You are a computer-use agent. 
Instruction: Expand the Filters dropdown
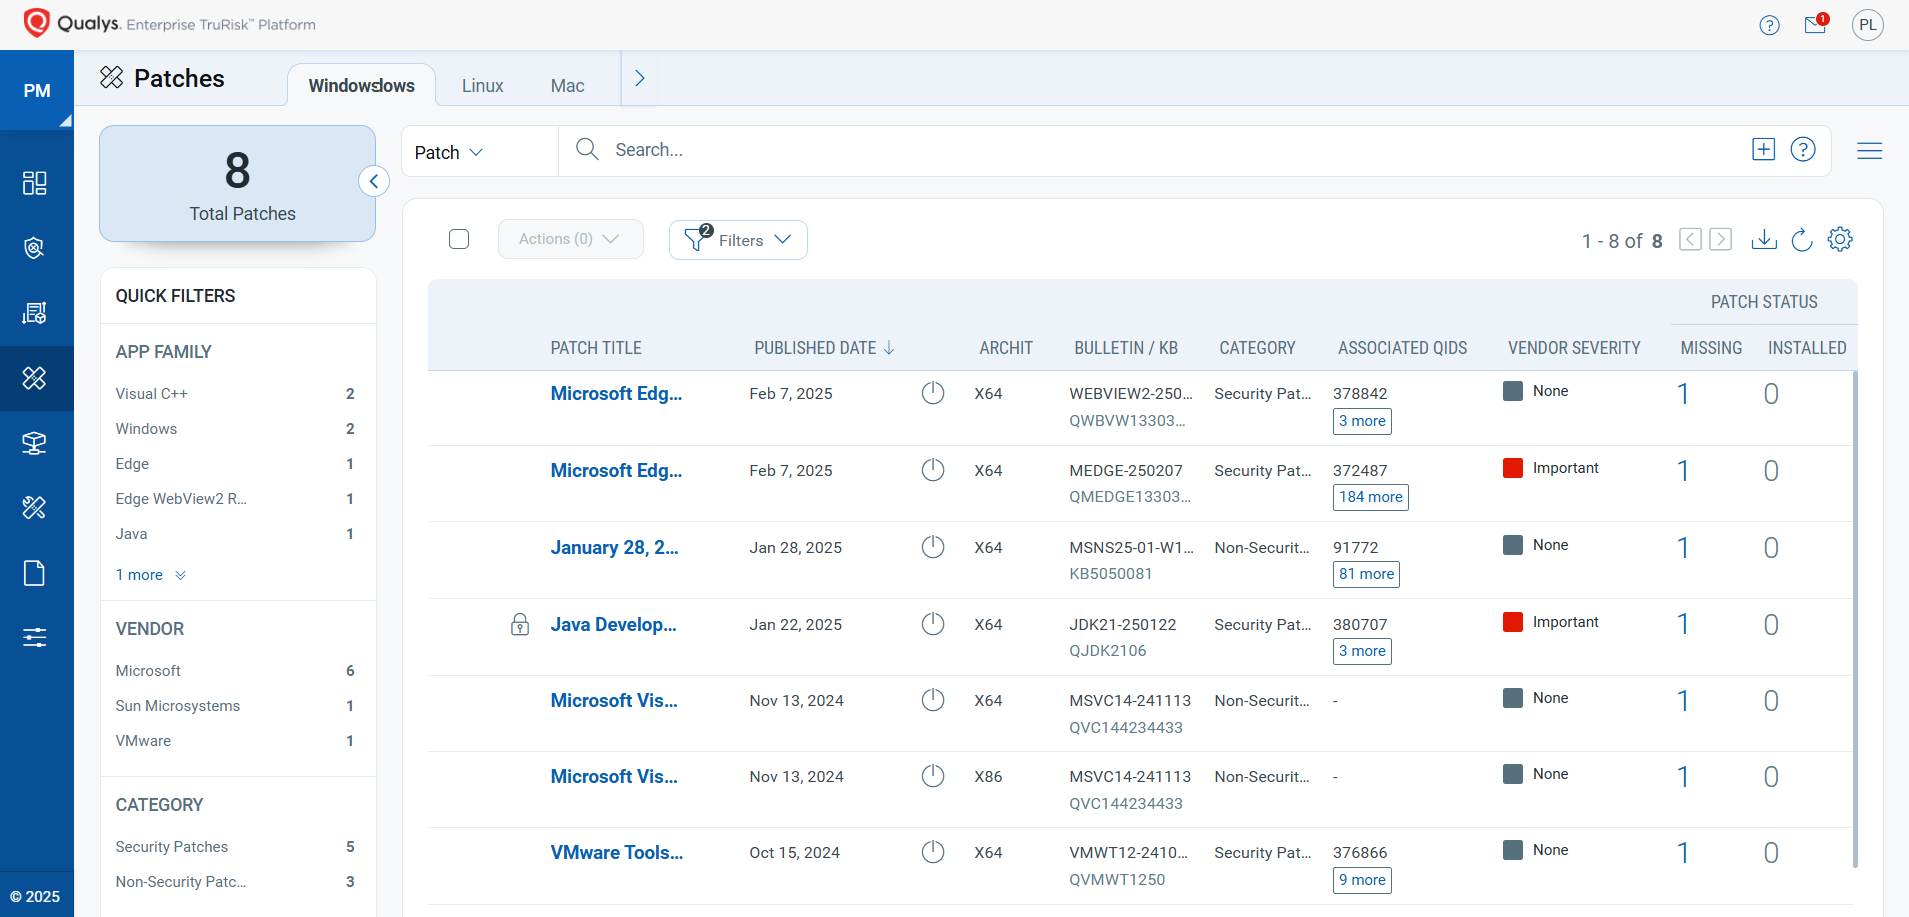coord(738,240)
